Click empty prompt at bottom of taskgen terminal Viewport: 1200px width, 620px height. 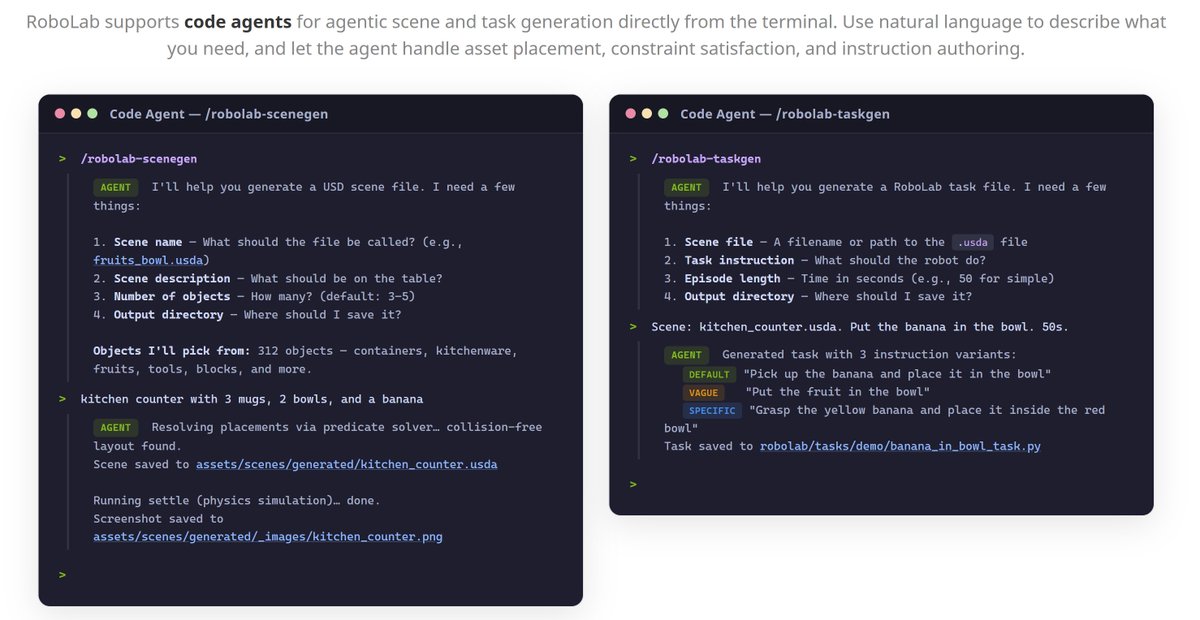point(633,484)
